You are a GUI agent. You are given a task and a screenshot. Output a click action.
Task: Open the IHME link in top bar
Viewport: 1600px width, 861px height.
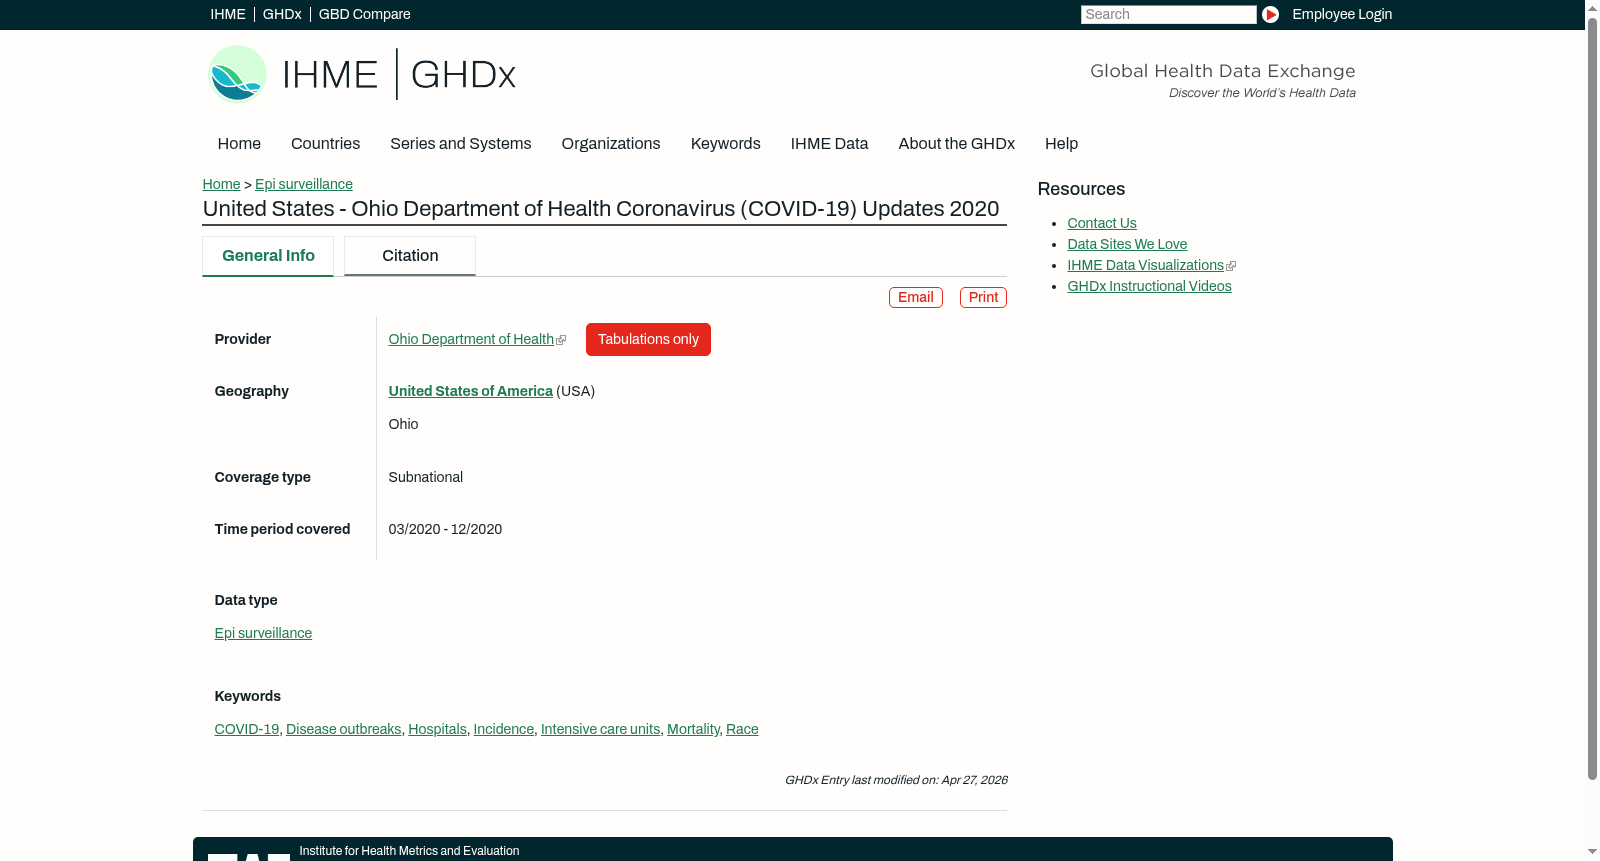[228, 14]
